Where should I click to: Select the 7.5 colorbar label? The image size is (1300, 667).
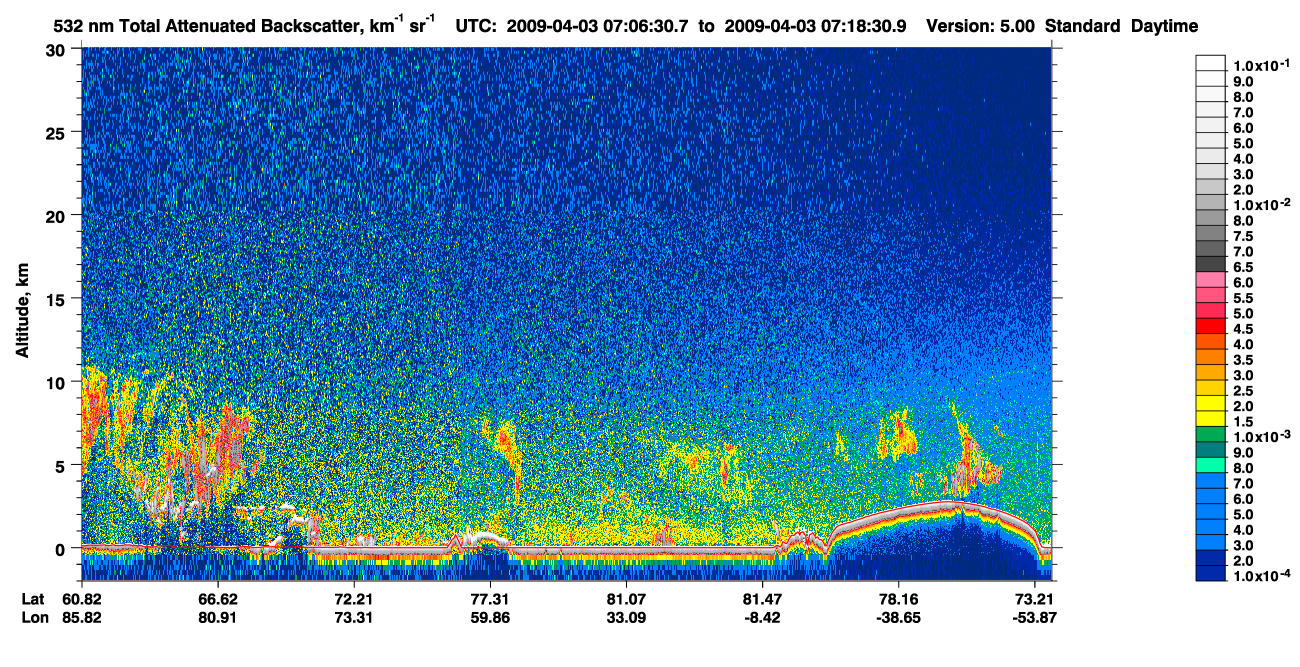coord(1244,236)
